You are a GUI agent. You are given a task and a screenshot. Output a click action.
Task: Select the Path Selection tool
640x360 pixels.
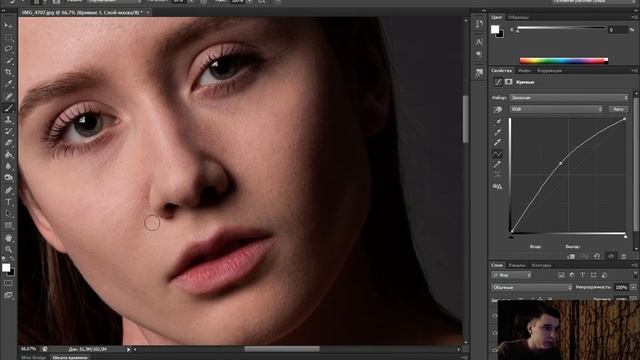(x=8, y=213)
